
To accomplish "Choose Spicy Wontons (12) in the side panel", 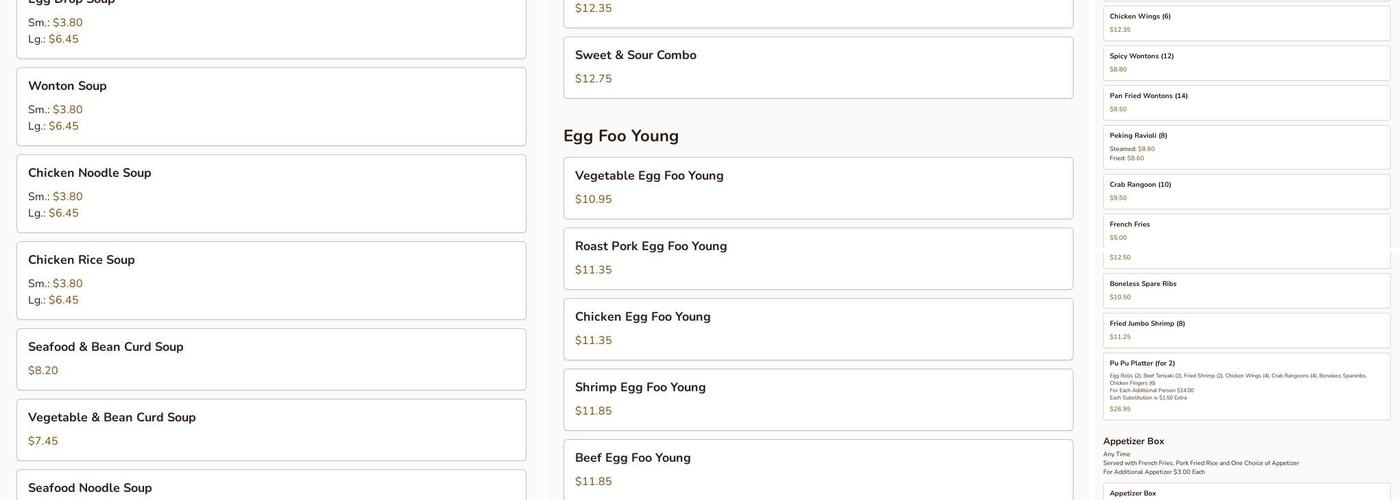I will click(x=1246, y=63).
